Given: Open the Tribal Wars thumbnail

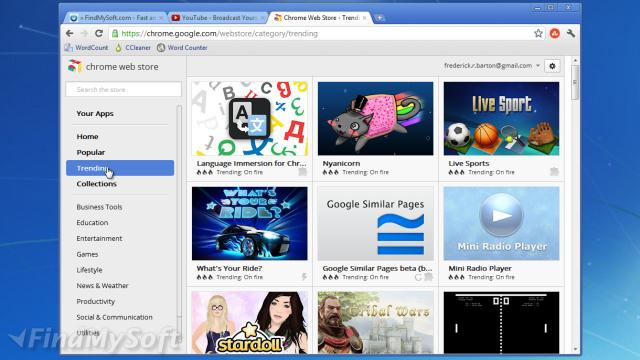Looking at the screenshot, I should [x=376, y=322].
